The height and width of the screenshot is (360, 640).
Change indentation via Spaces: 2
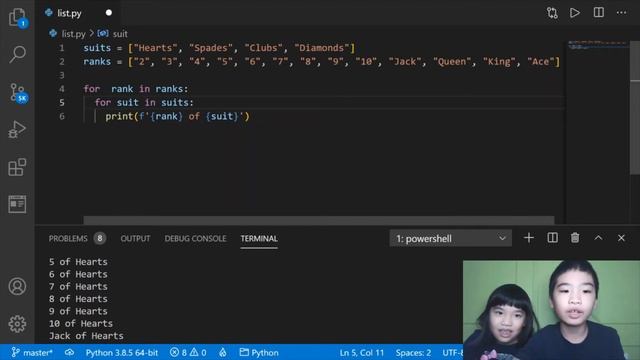pos(413,353)
